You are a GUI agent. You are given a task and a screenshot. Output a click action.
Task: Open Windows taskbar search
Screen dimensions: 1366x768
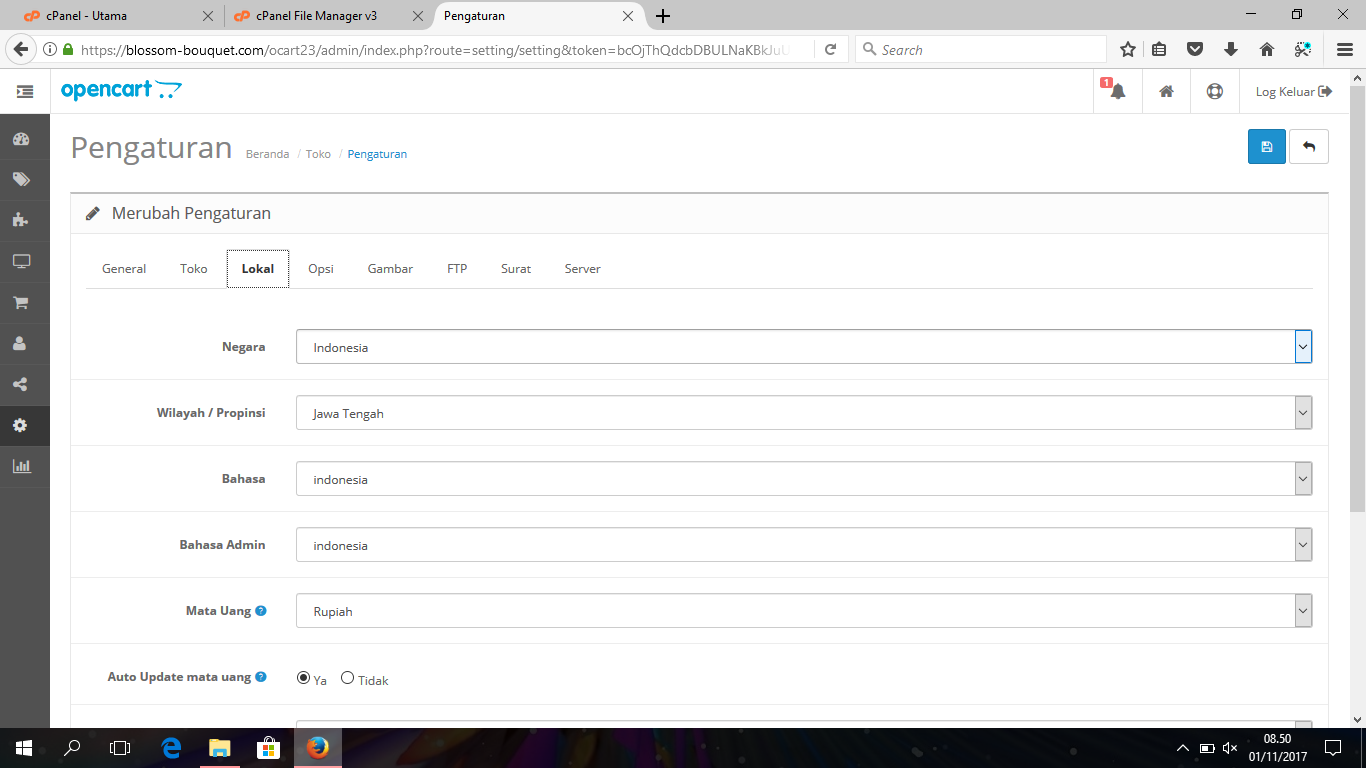tap(72, 747)
